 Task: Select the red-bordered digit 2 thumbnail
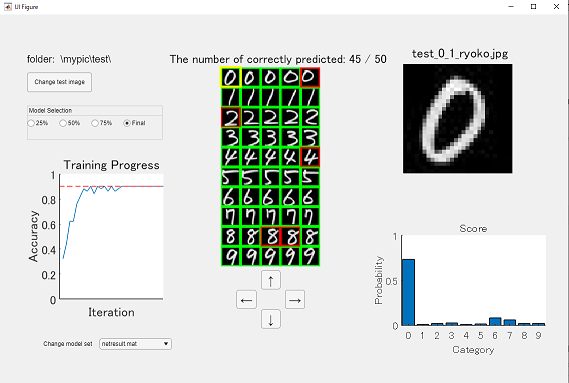(x=231, y=117)
